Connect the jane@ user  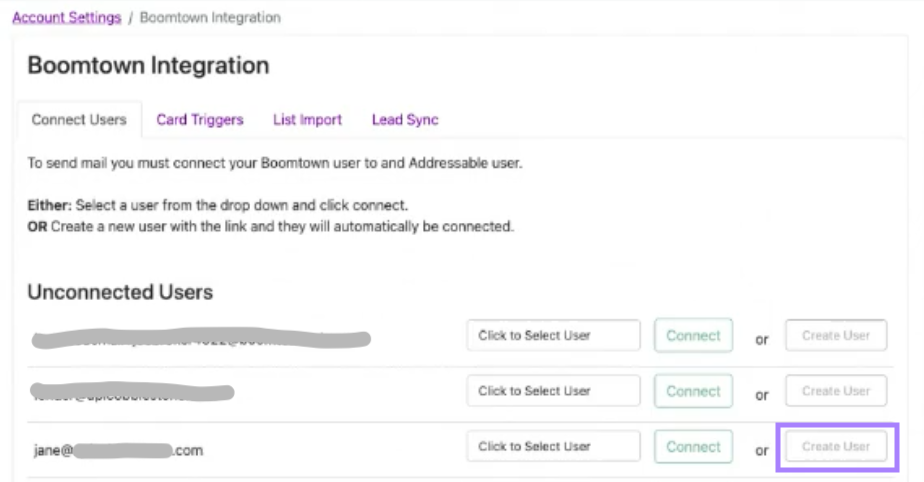pyautogui.click(x=693, y=447)
